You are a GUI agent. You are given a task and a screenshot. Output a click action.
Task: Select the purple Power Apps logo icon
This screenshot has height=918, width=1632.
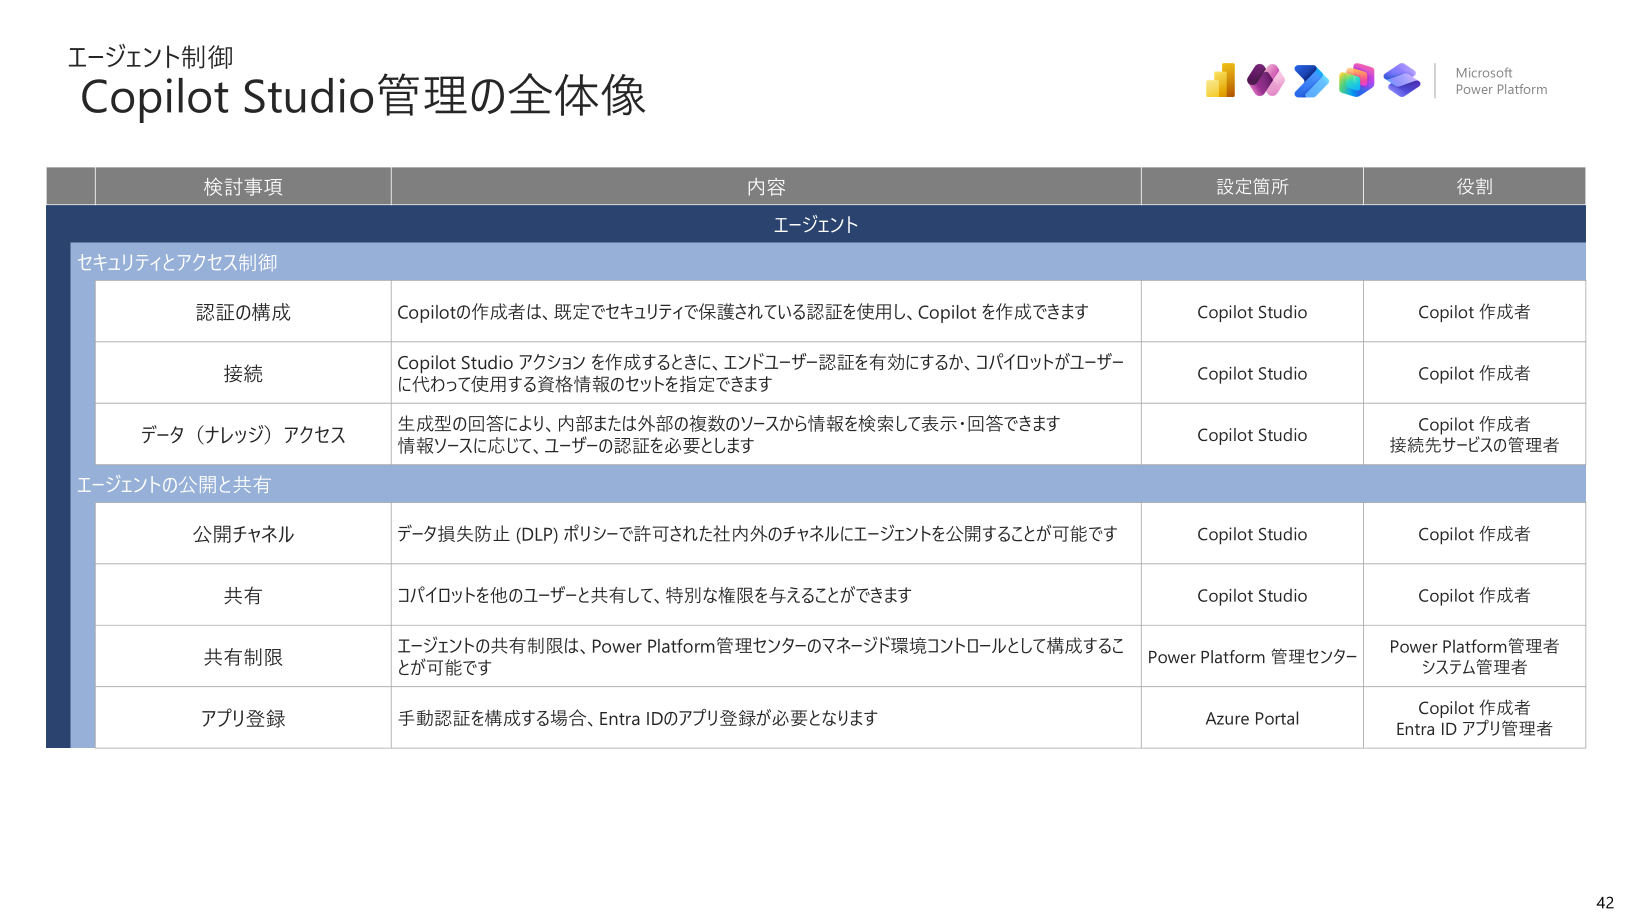click(x=1265, y=80)
